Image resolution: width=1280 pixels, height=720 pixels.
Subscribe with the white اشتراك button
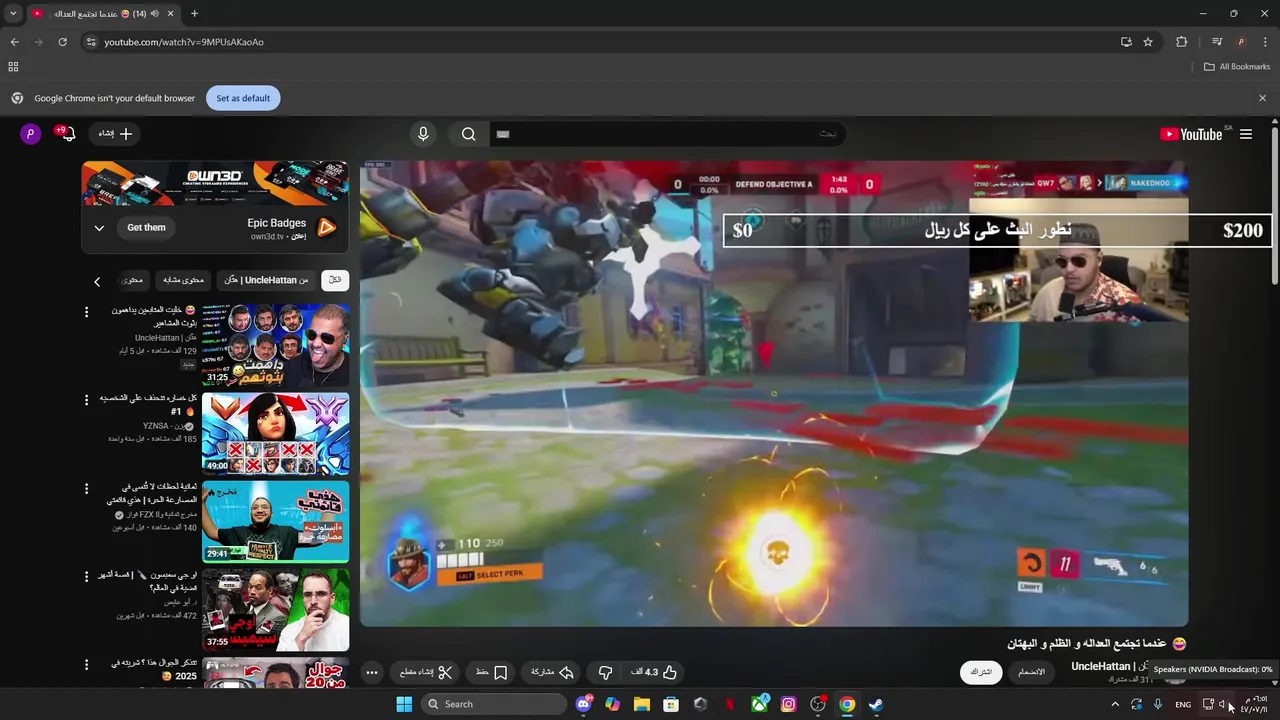[981, 672]
